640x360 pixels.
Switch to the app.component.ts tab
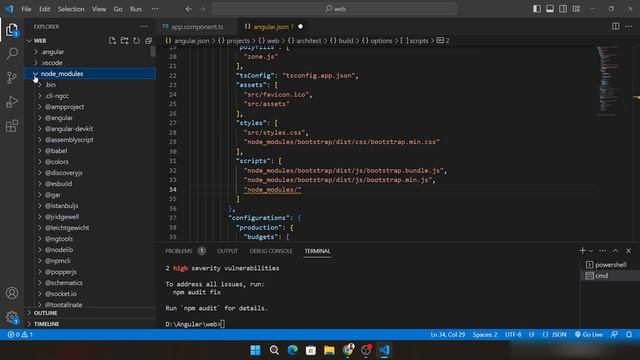(196, 27)
